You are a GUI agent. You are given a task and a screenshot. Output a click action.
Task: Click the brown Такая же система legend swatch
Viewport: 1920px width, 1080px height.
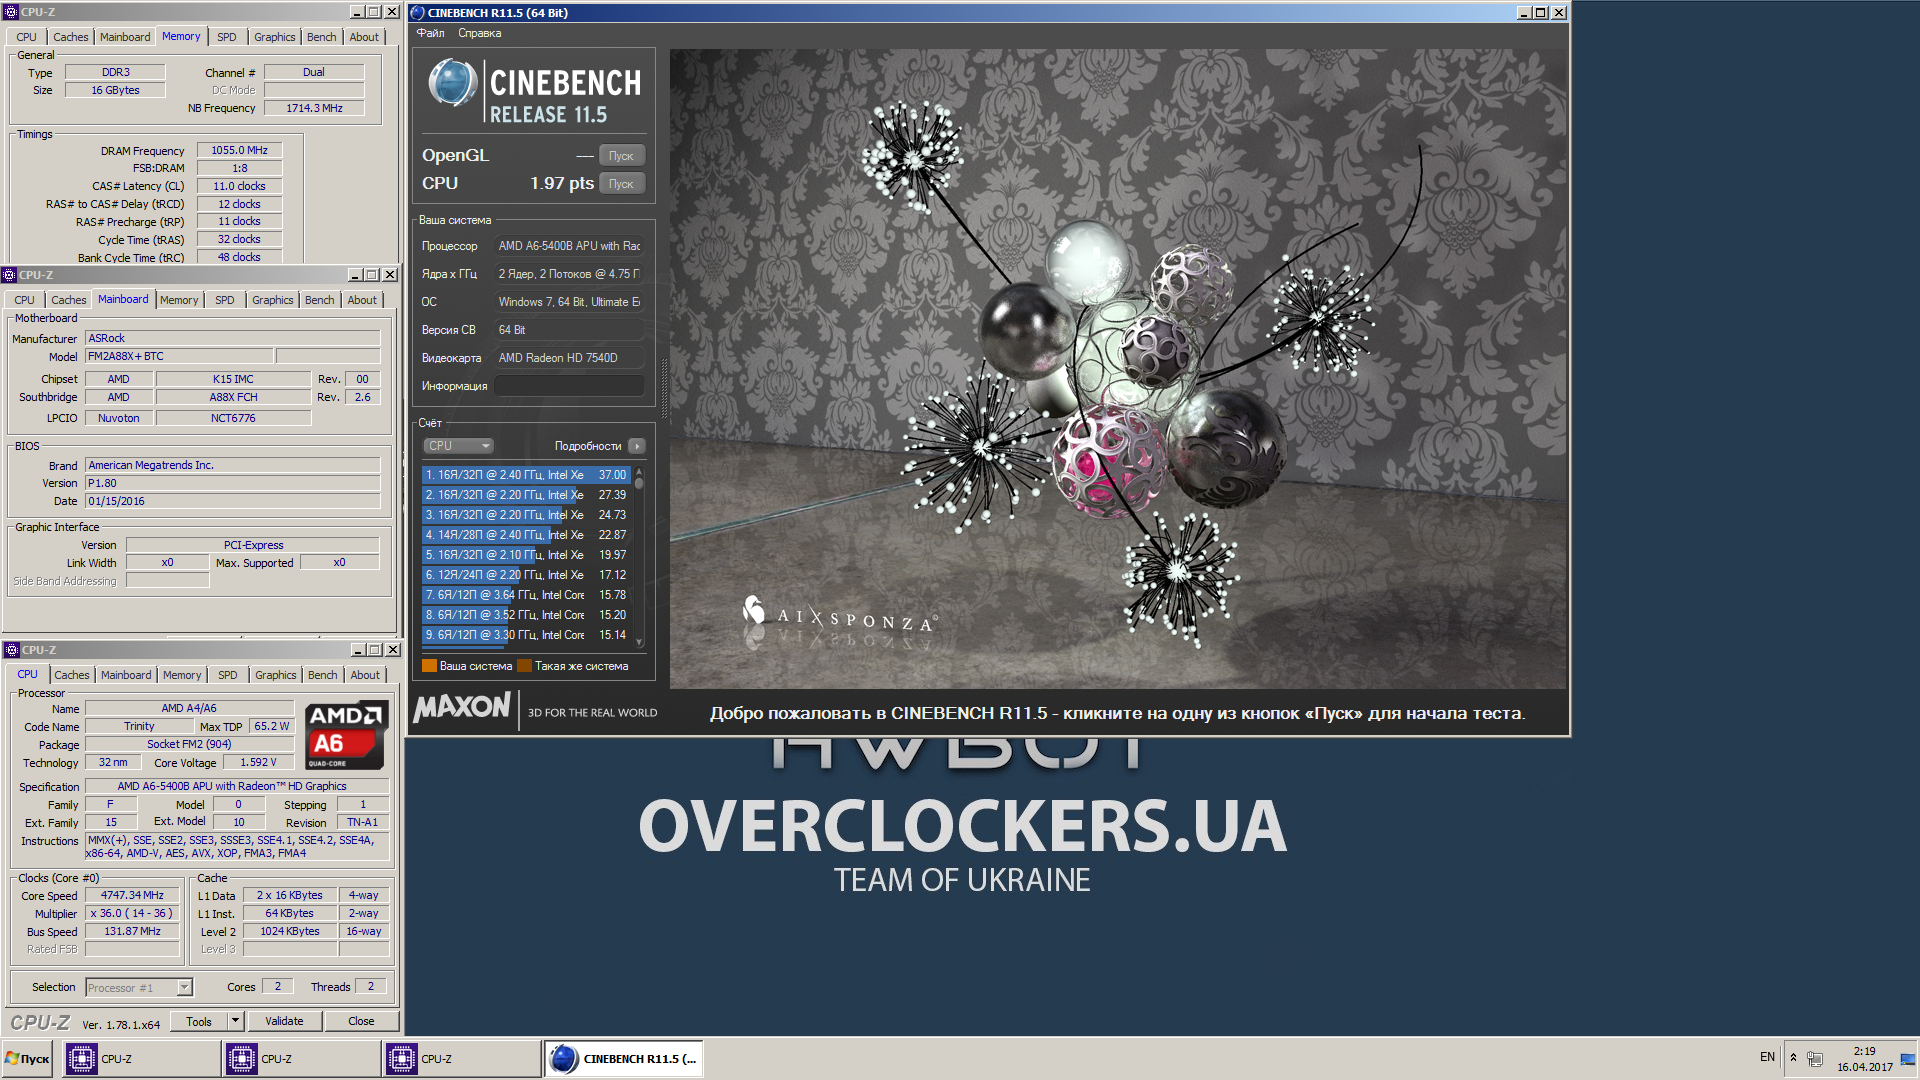[524, 666]
